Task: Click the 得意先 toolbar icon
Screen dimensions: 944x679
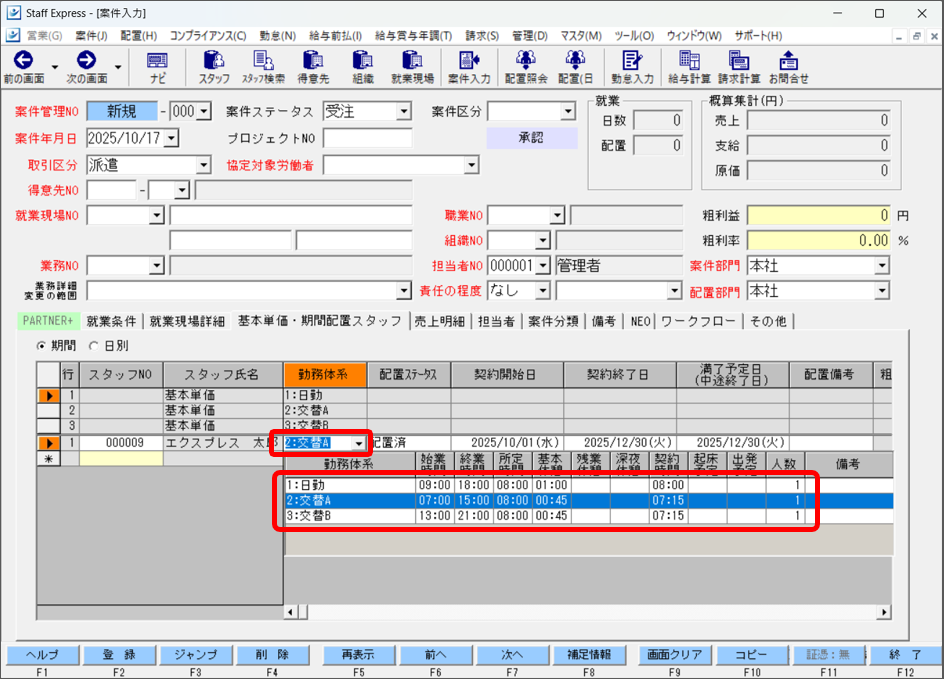Action: pos(313,62)
